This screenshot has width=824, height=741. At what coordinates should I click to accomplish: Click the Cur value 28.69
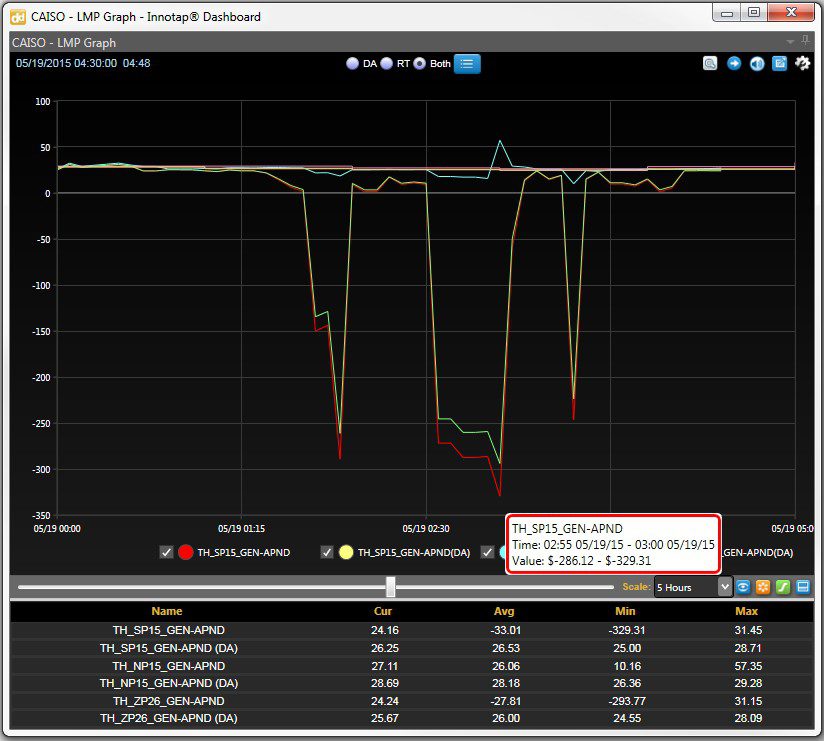pyautogui.click(x=385, y=683)
